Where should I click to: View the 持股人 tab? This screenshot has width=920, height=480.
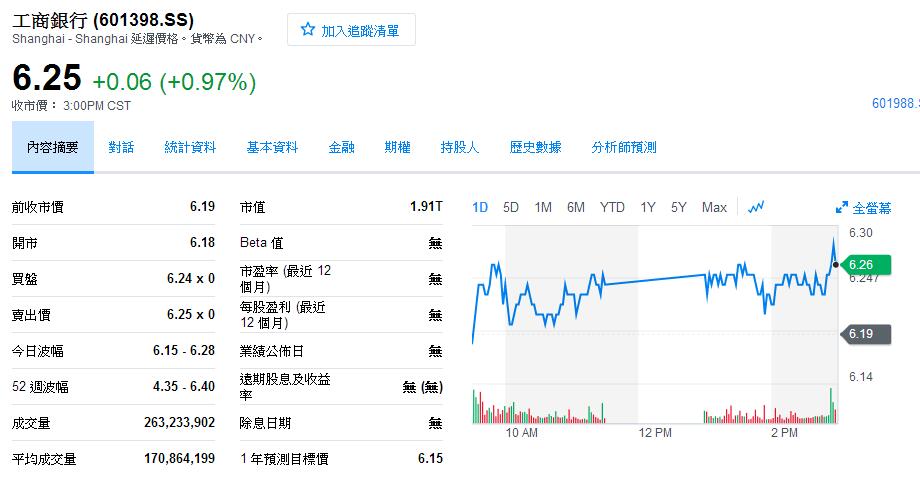pyautogui.click(x=460, y=147)
